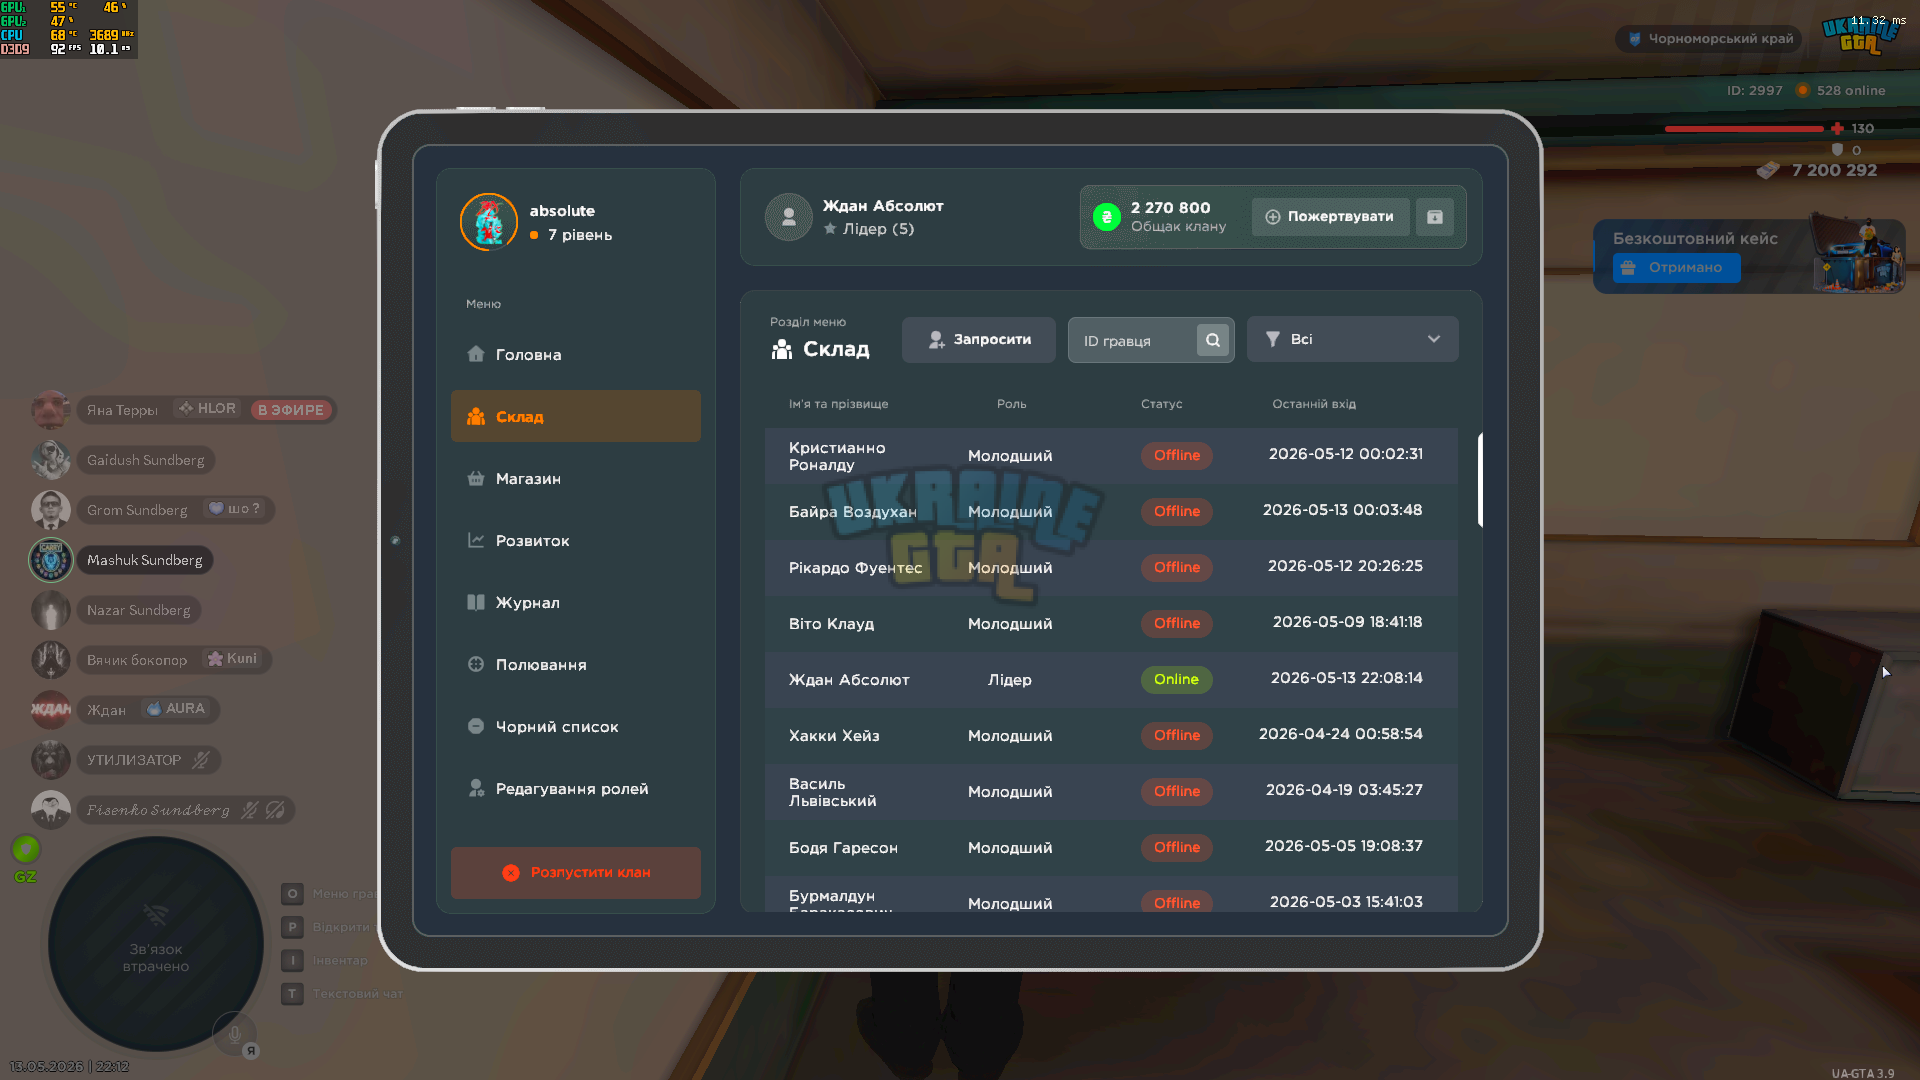Click the Ждан Абсолют profile avatar icon
Viewport: 1920px width, 1080px height.
788,217
